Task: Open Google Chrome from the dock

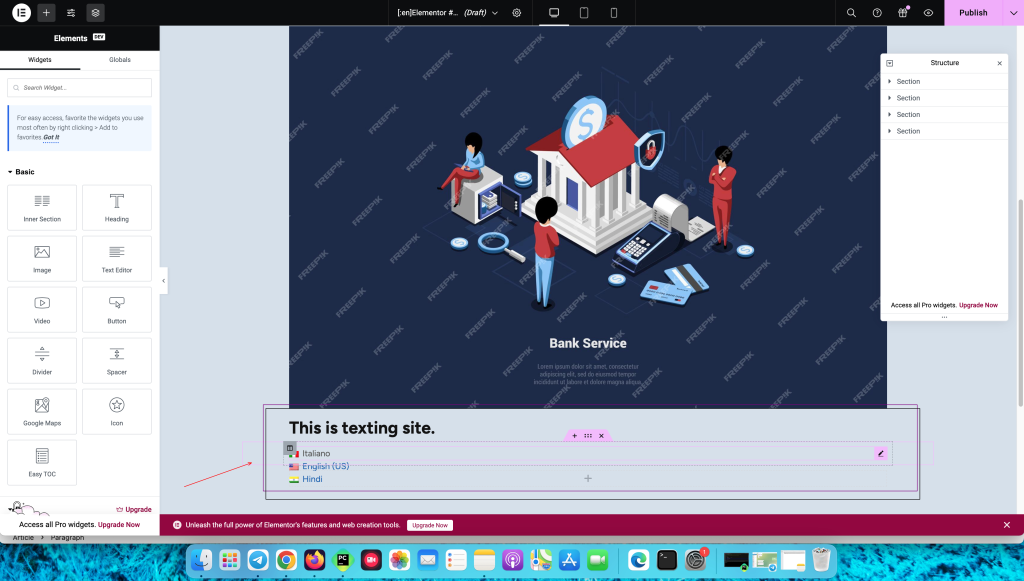Action: [x=286, y=560]
